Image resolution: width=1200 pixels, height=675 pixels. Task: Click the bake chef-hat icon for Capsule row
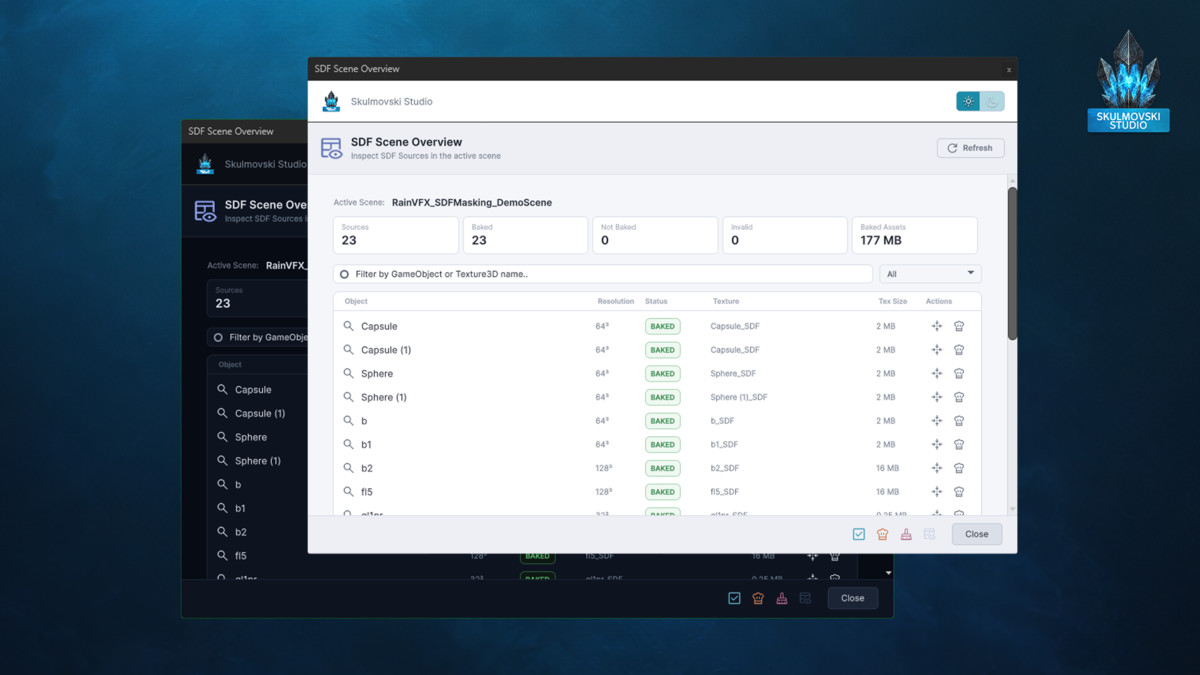tap(959, 326)
